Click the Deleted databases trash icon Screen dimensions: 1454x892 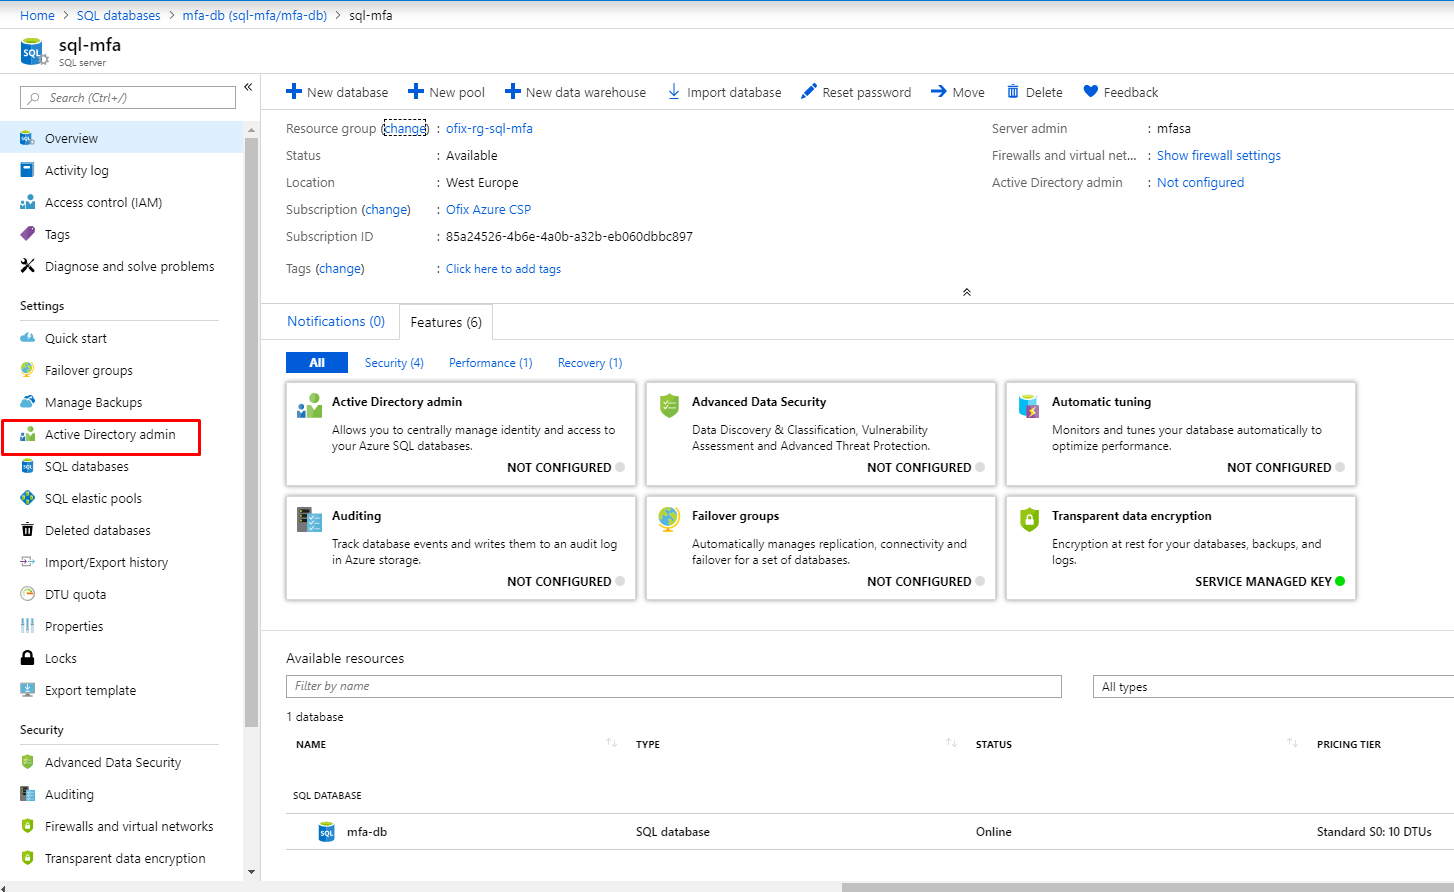tap(27, 530)
